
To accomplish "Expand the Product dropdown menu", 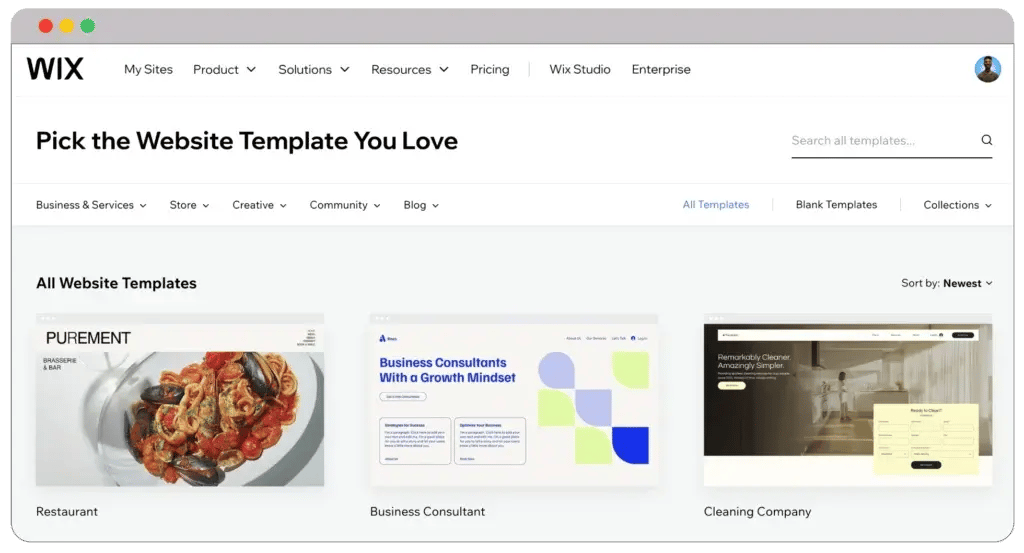I will click(x=224, y=70).
